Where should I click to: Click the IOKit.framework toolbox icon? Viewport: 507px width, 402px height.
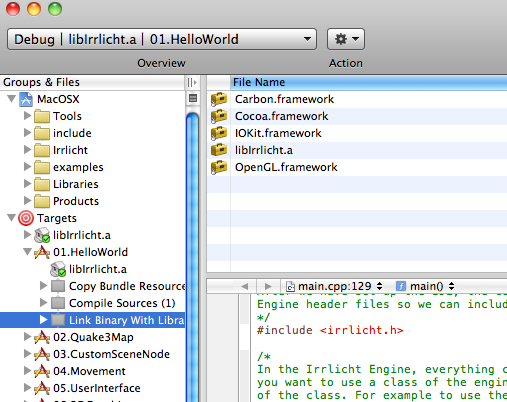tap(219, 133)
